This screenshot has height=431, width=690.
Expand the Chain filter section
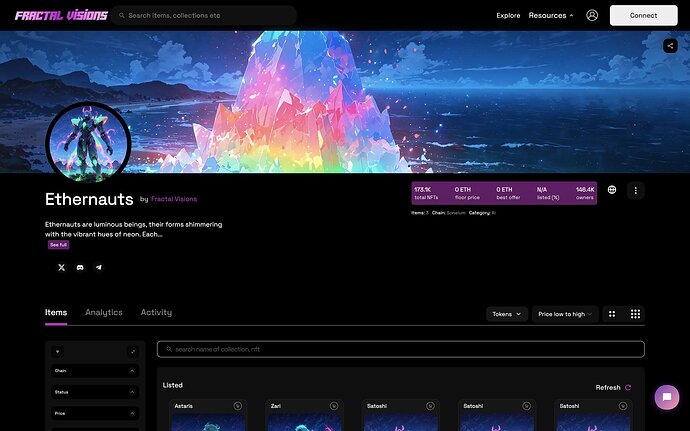pyautogui.click(x=95, y=371)
